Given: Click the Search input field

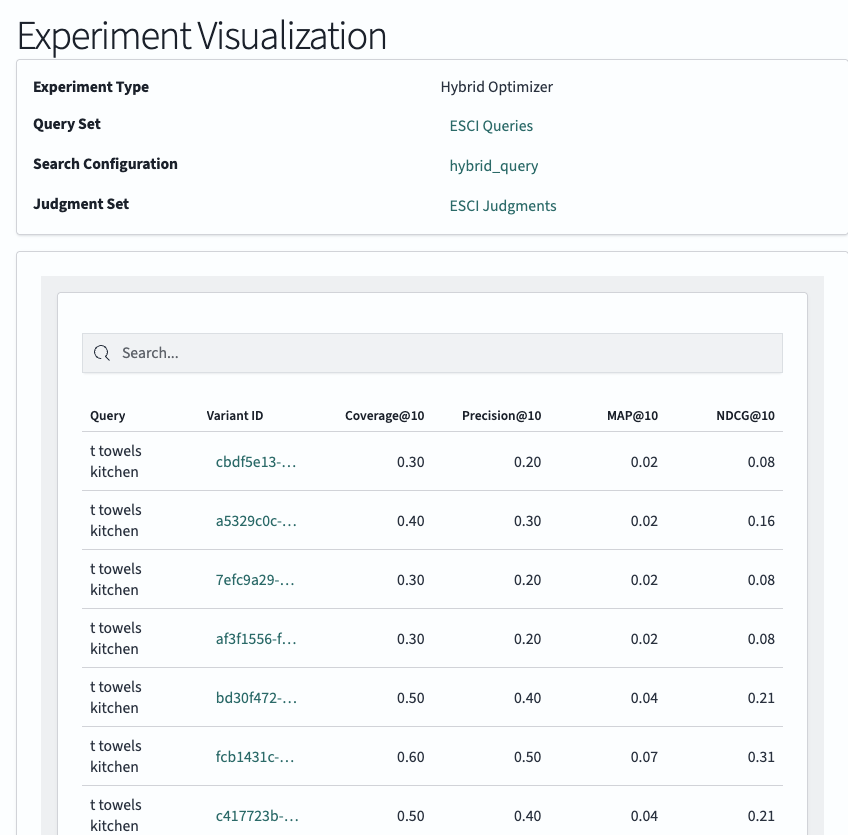Looking at the screenshot, I should click(432, 353).
